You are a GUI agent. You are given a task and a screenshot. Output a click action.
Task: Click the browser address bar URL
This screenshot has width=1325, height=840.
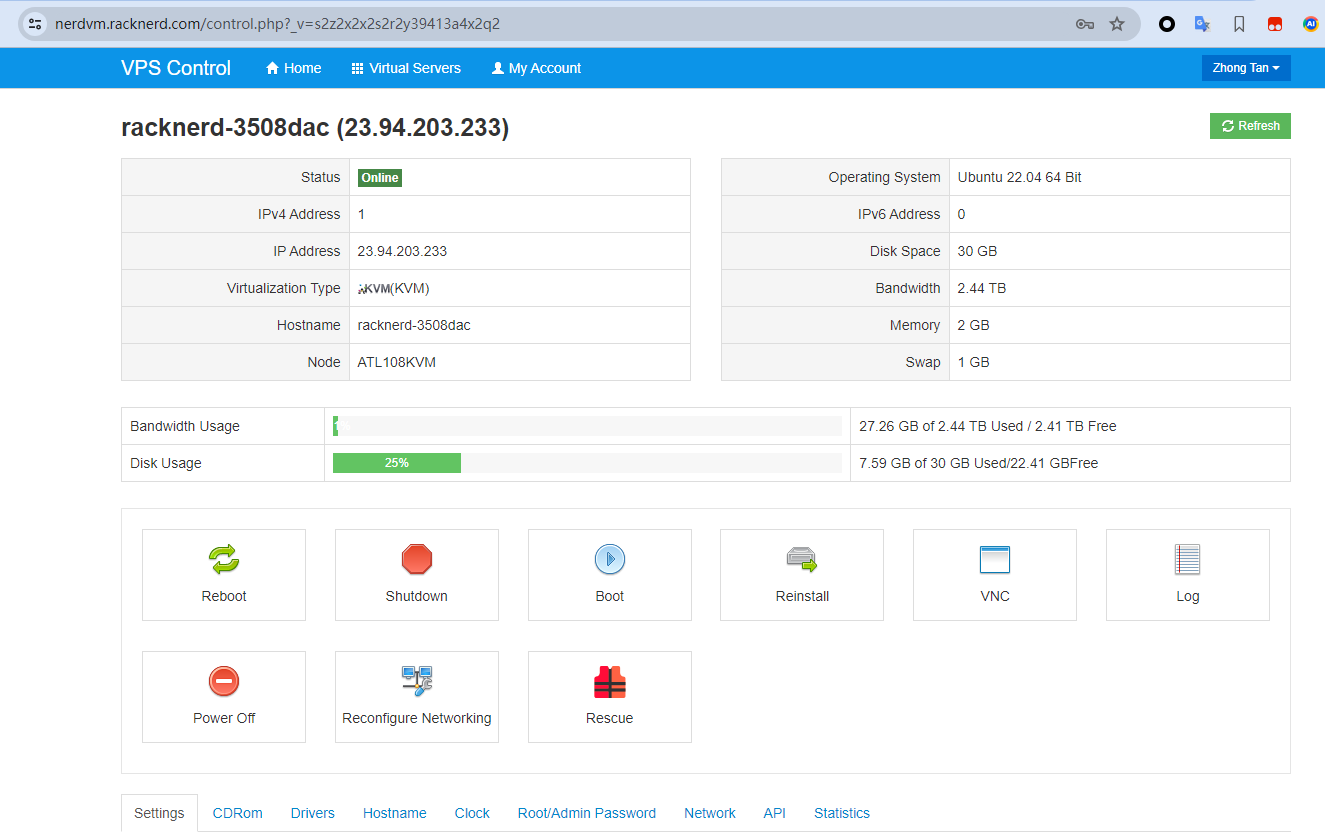(278, 24)
